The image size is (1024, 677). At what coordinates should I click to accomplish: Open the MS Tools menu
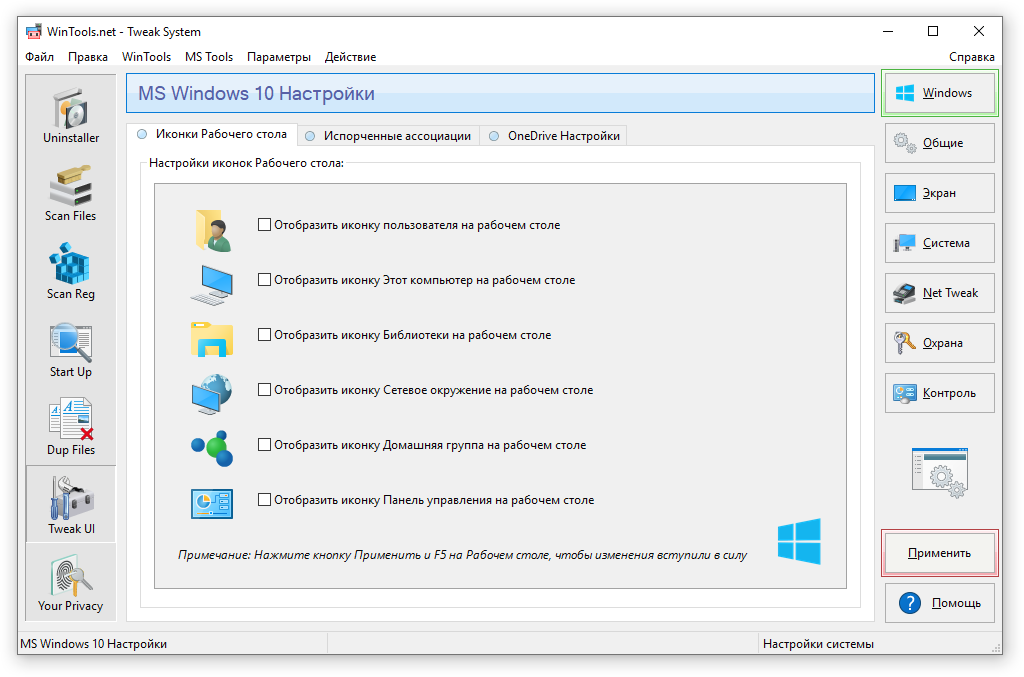209,57
